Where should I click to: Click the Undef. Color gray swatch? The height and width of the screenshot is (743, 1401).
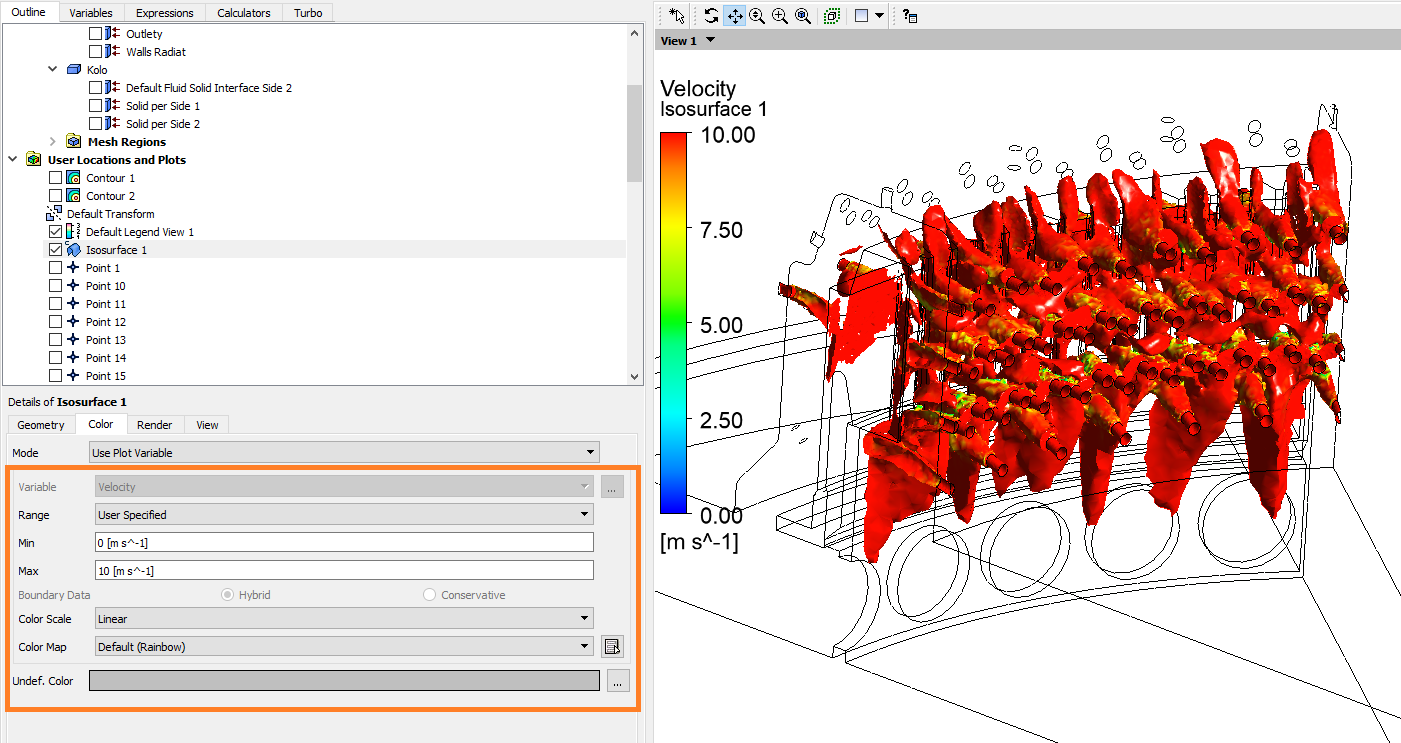click(344, 681)
